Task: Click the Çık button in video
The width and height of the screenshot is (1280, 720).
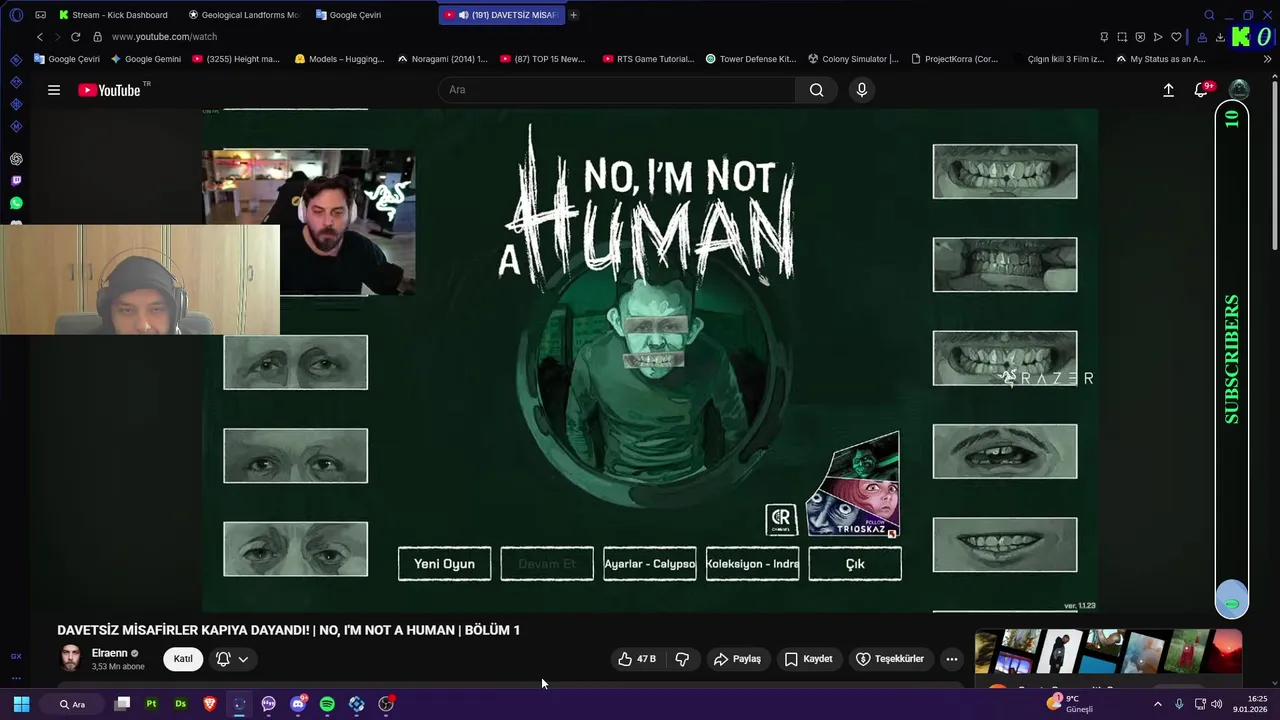Action: [x=855, y=564]
